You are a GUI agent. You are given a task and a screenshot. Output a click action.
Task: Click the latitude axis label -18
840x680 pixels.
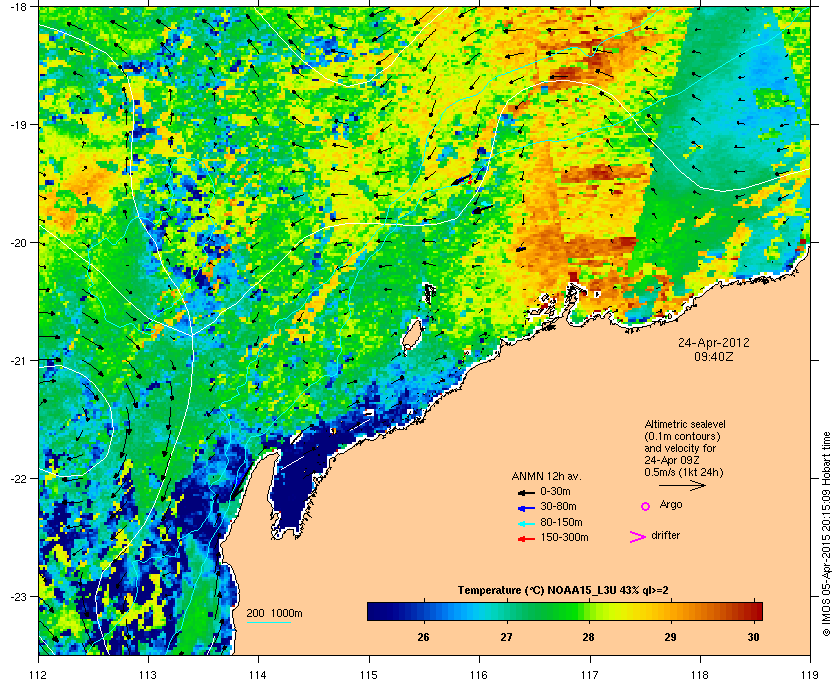coord(18,7)
